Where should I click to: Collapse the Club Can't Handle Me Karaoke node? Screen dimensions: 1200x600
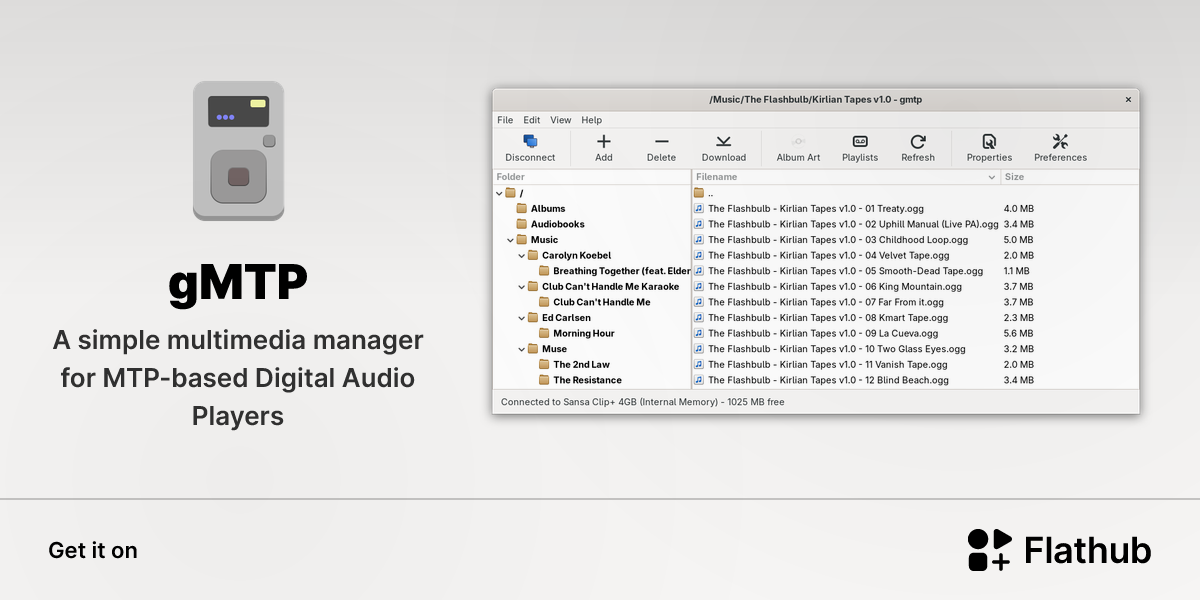click(x=521, y=287)
